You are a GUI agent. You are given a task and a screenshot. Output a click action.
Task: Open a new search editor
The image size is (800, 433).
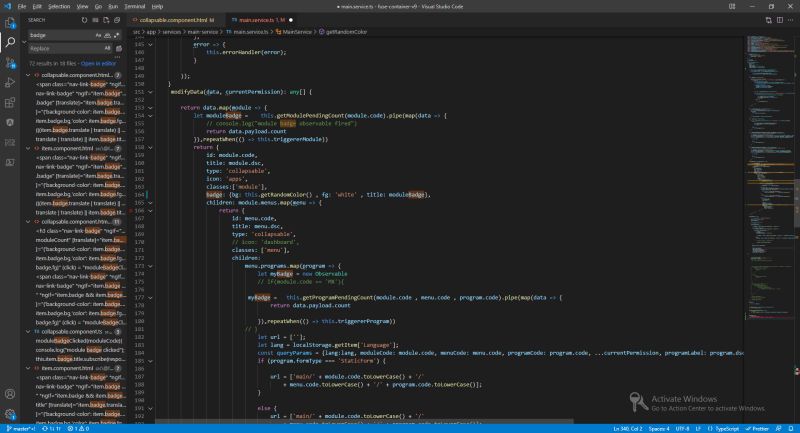click(x=106, y=20)
